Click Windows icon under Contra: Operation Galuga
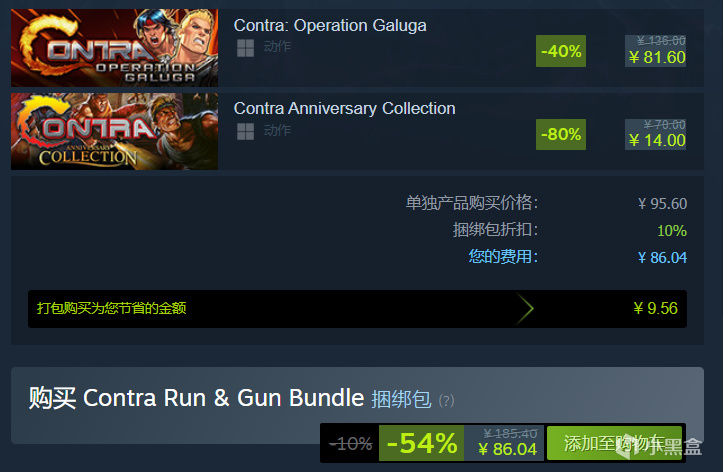The width and height of the screenshot is (723, 472). (245, 48)
